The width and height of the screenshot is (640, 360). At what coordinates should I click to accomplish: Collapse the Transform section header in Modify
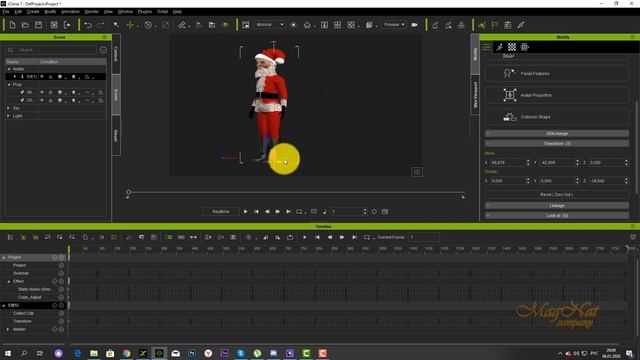pos(557,144)
